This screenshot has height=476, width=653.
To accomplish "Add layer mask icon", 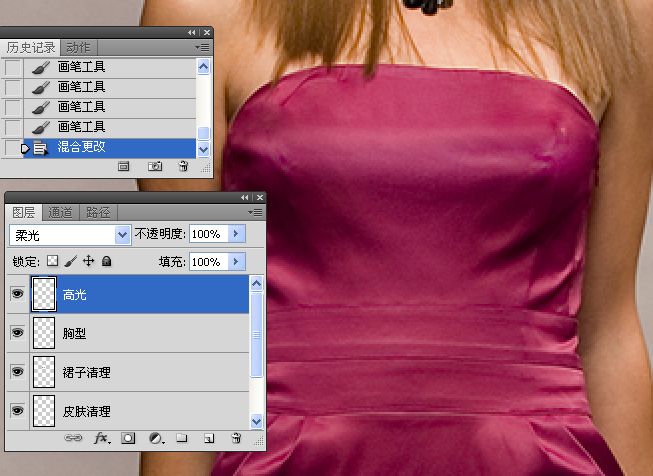I will point(128,438).
